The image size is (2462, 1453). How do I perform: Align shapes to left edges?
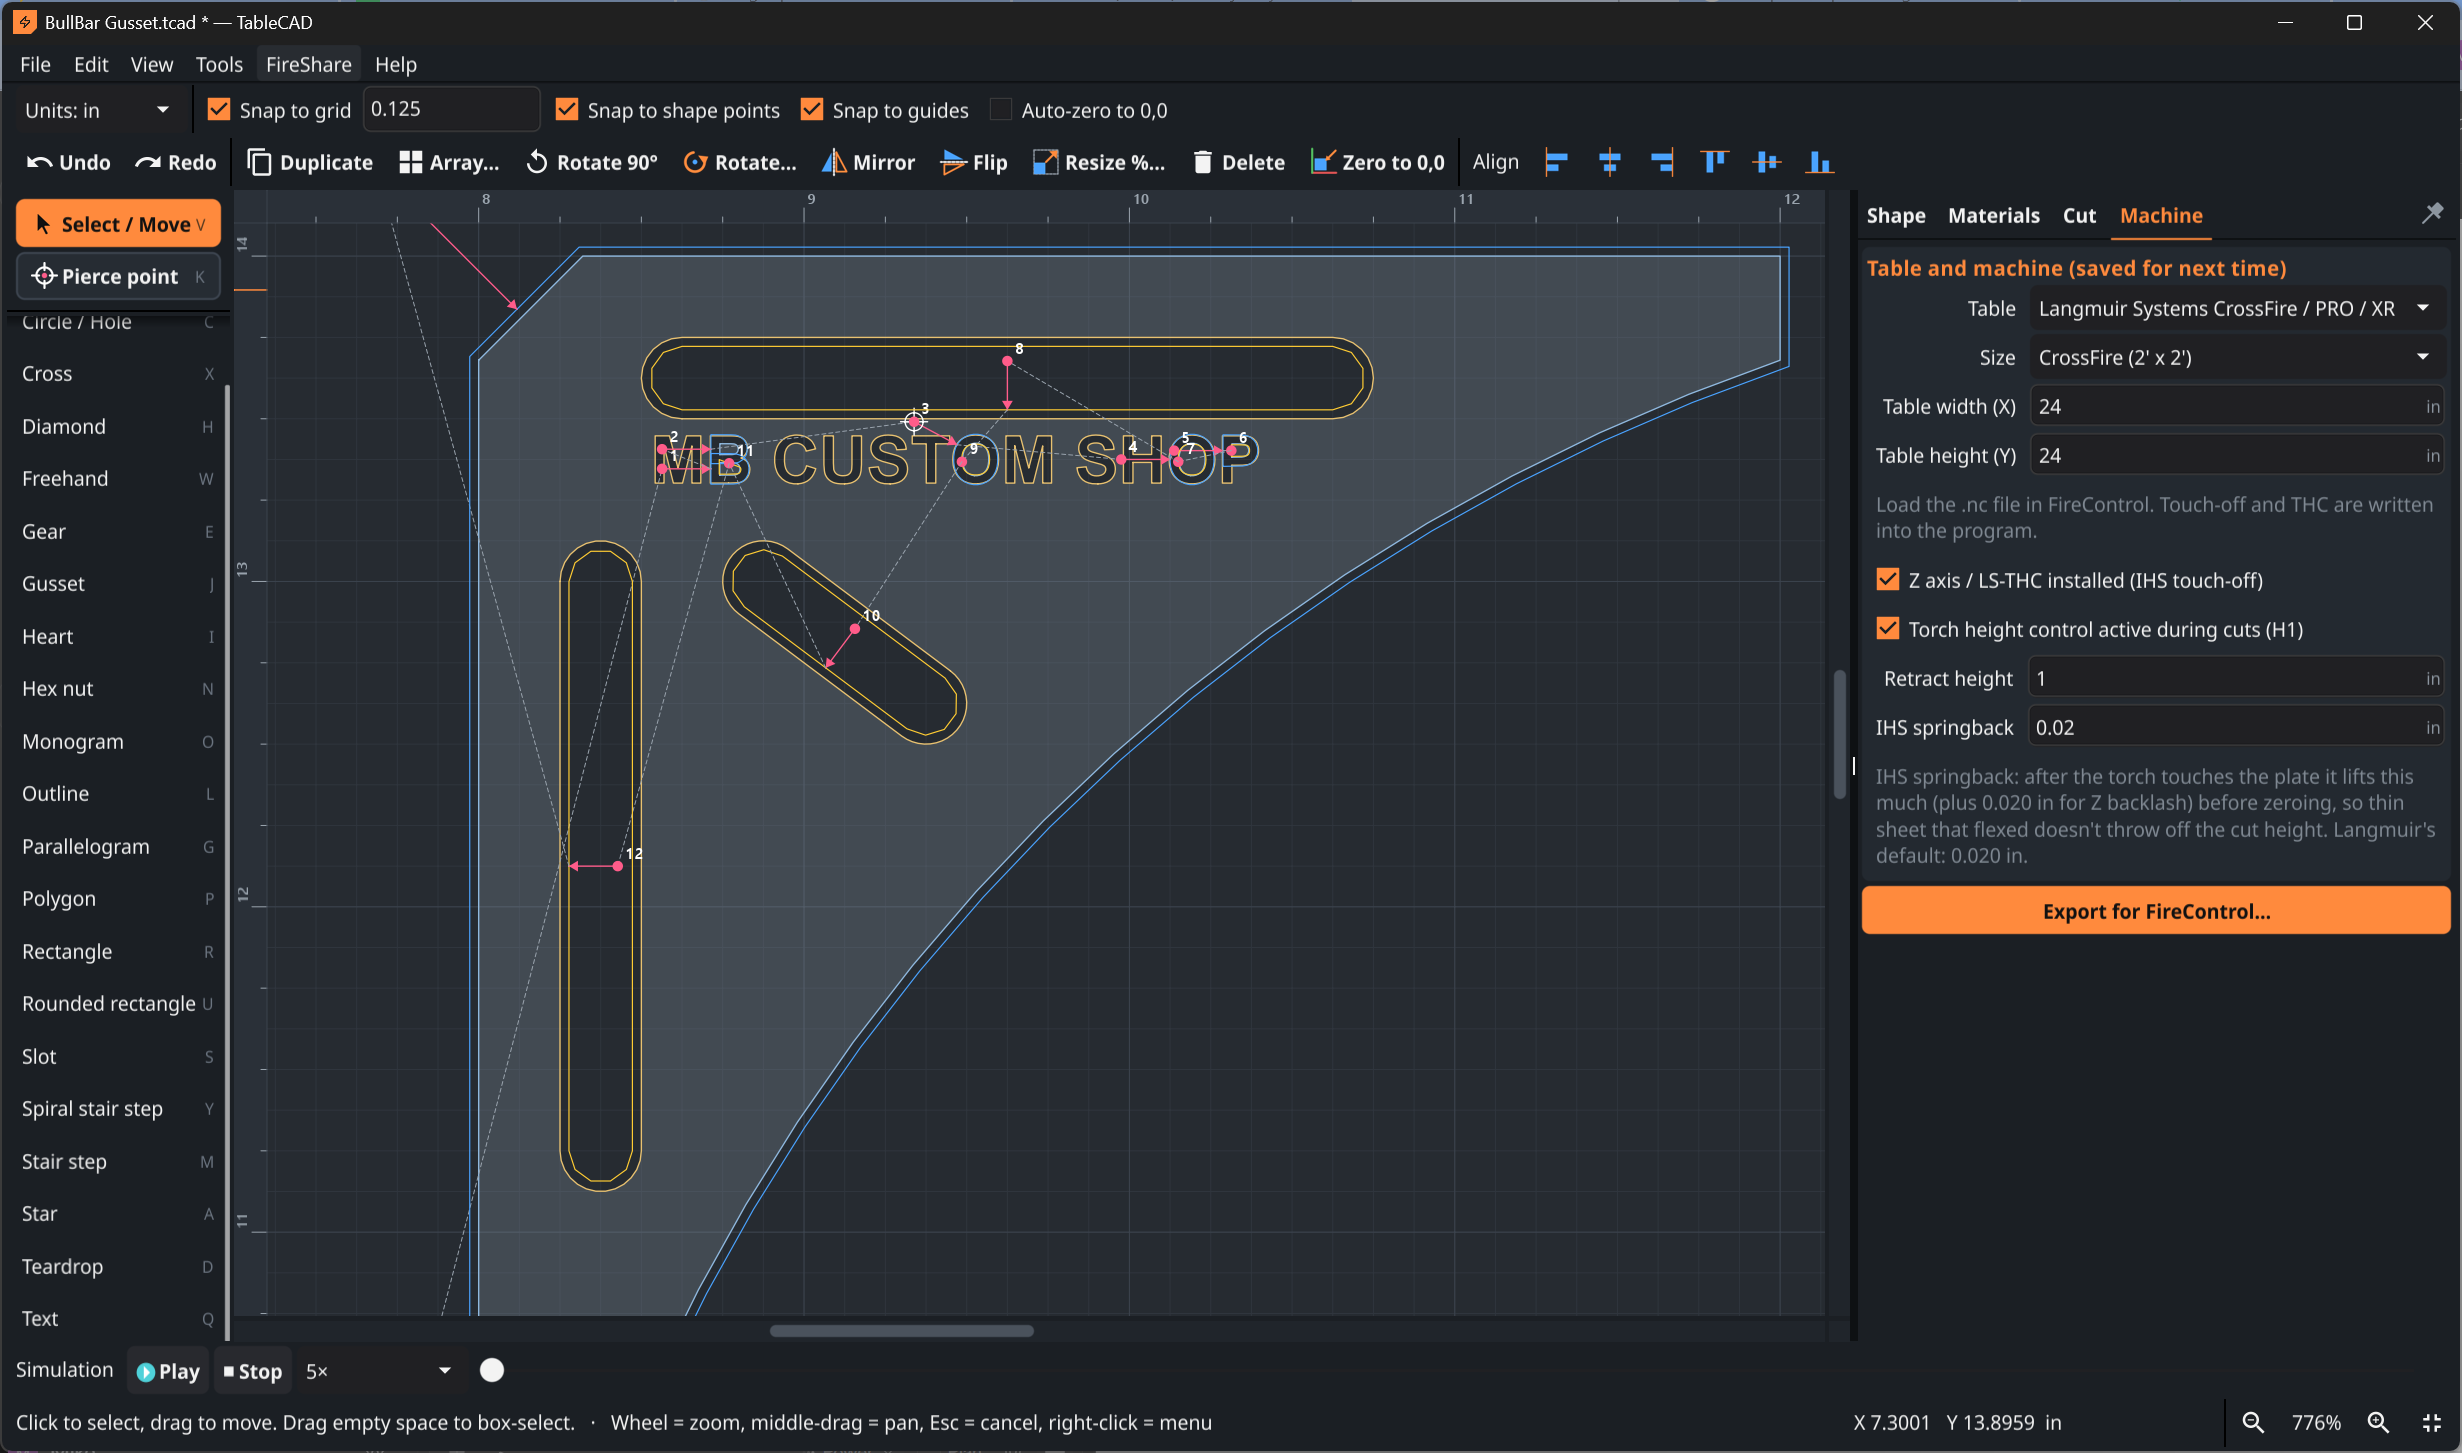pyautogui.click(x=1556, y=162)
